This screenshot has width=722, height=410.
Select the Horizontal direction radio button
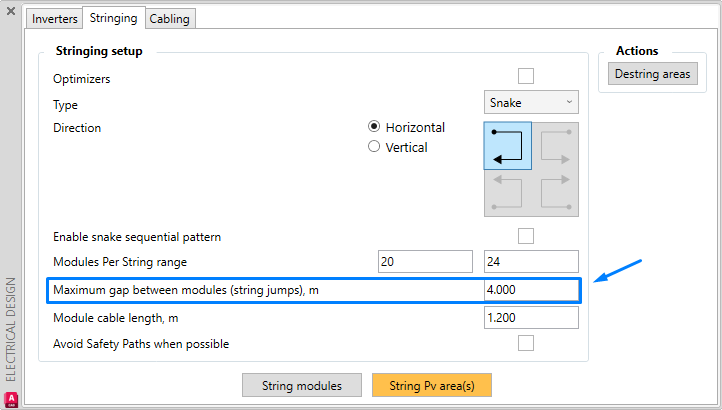(374, 126)
